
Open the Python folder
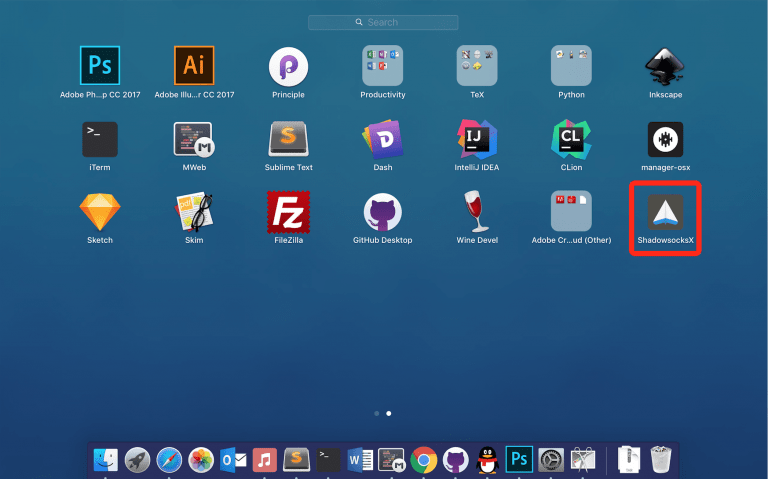[x=571, y=66]
